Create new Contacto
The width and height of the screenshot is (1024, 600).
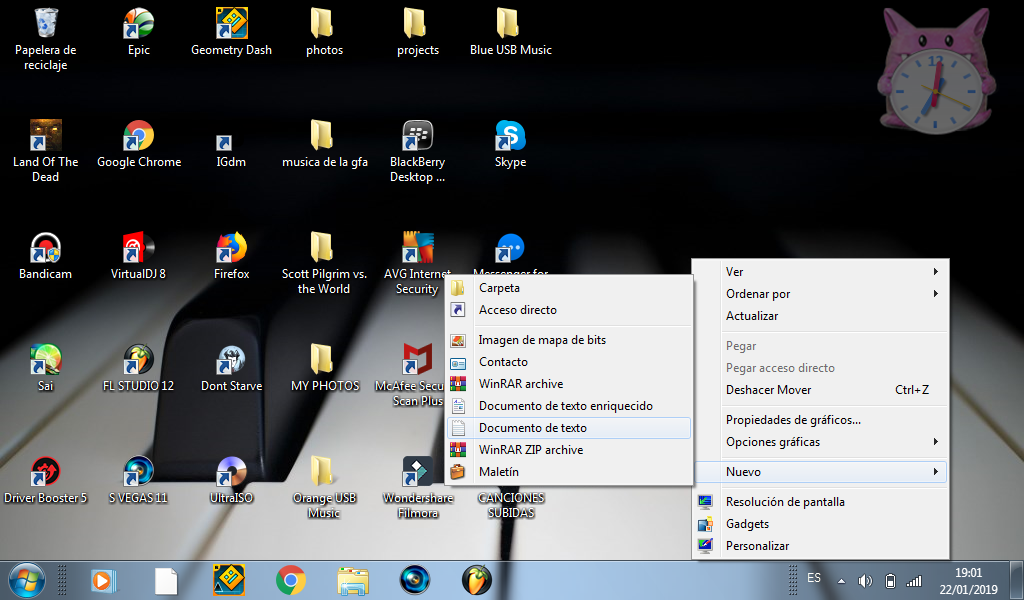(x=569, y=362)
